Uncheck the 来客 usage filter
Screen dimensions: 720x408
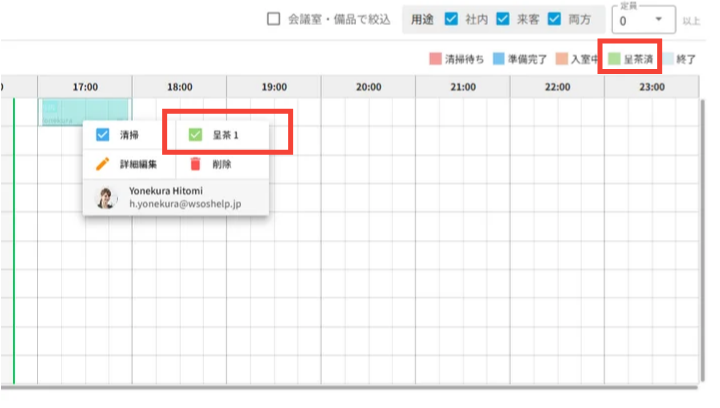[503, 19]
